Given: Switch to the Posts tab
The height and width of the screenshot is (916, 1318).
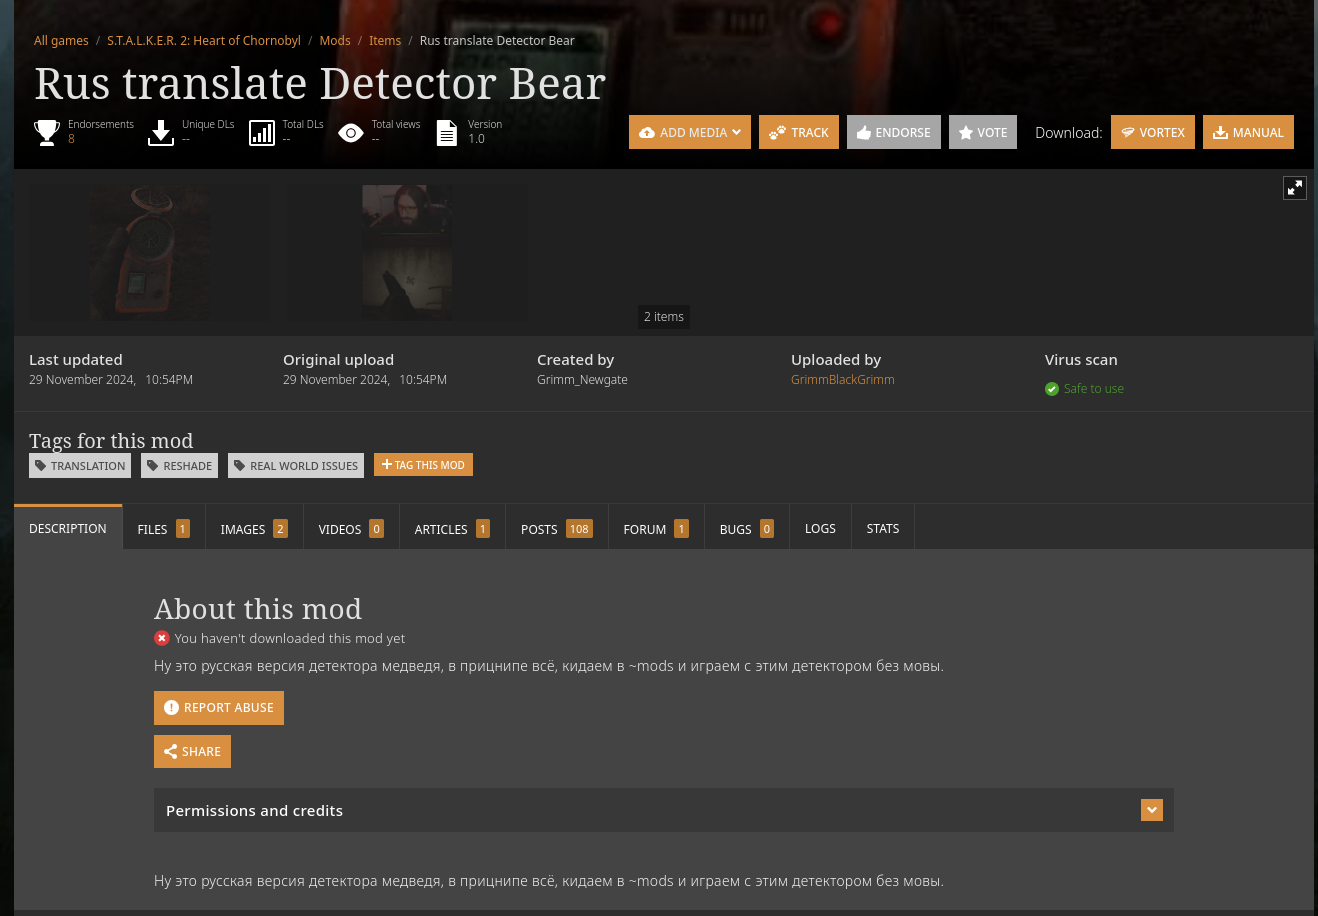Looking at the screenshot, I should click(x=557, y=529).
